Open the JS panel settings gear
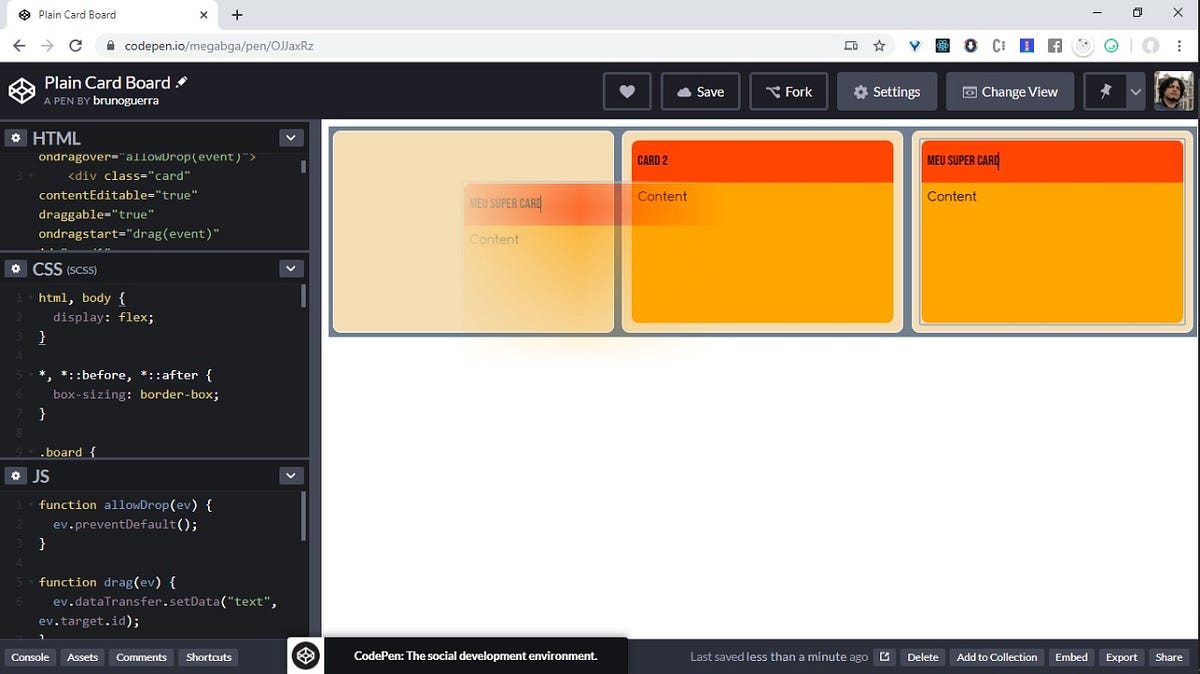This screenshot has width=1200, height=674. click(16, 476)
